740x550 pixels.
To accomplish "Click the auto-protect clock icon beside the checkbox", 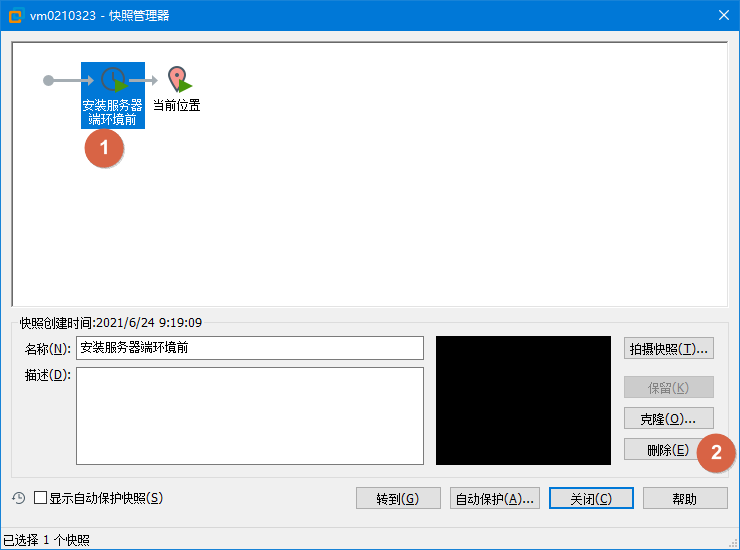I will 18,498.
